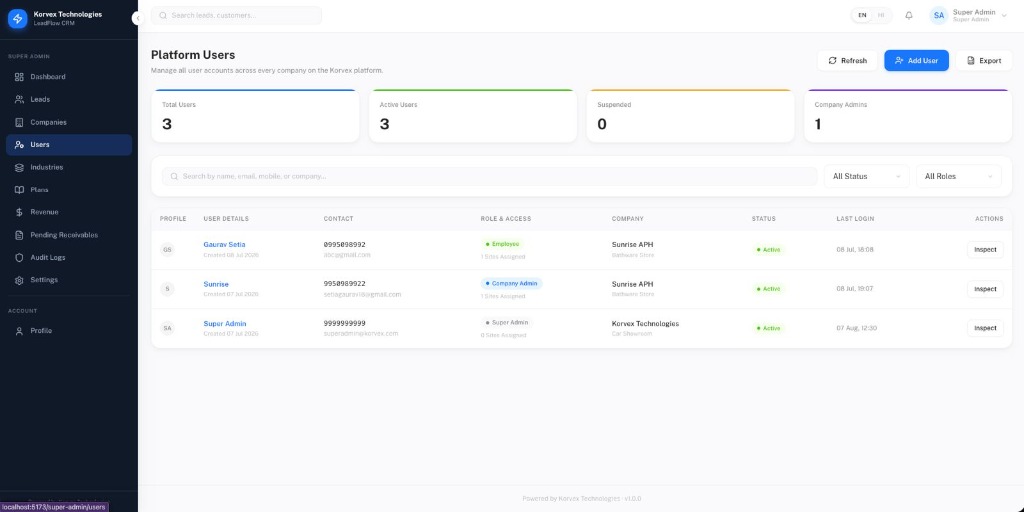Open Pending Receivables page

click(x=69, y=234)
